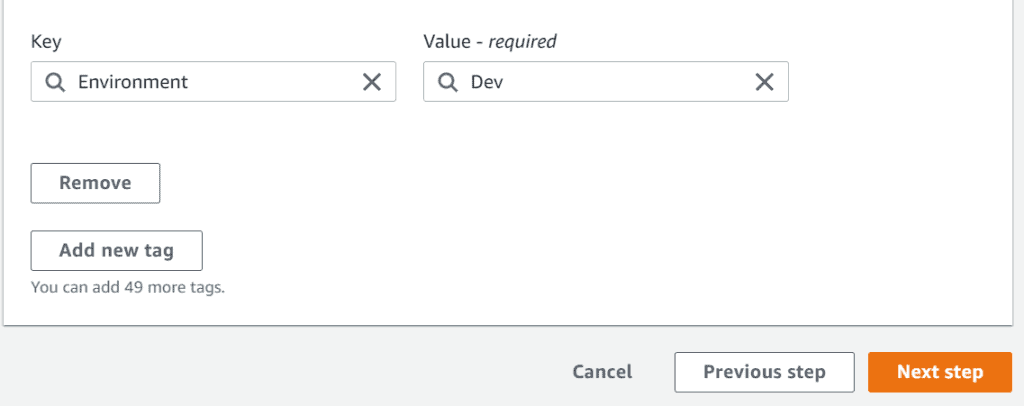This screenshot has height=406, width=1024.
Task: Place cursor on the 'Dev' text
Action: pyautogui.click(x=487, y=82)
